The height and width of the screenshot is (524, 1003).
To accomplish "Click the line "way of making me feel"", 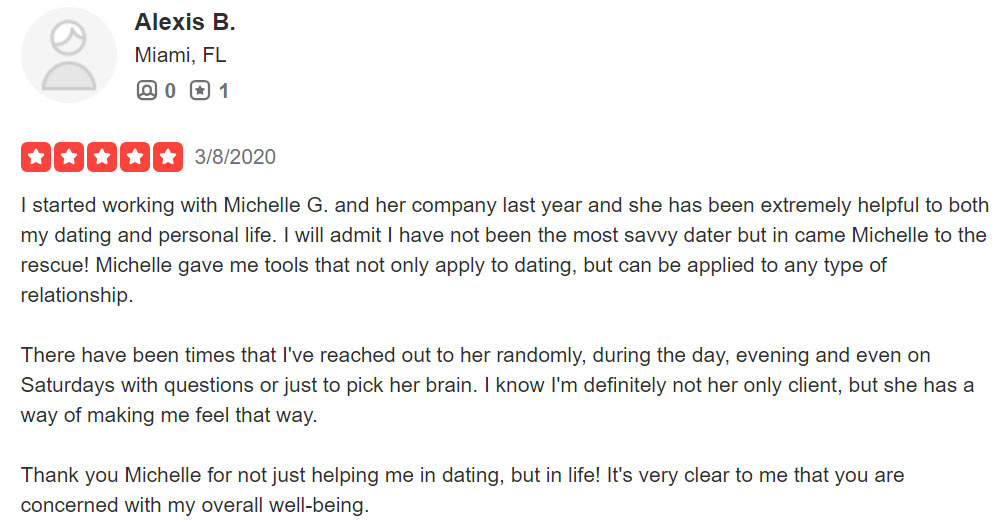I will [x=169, y=415].
